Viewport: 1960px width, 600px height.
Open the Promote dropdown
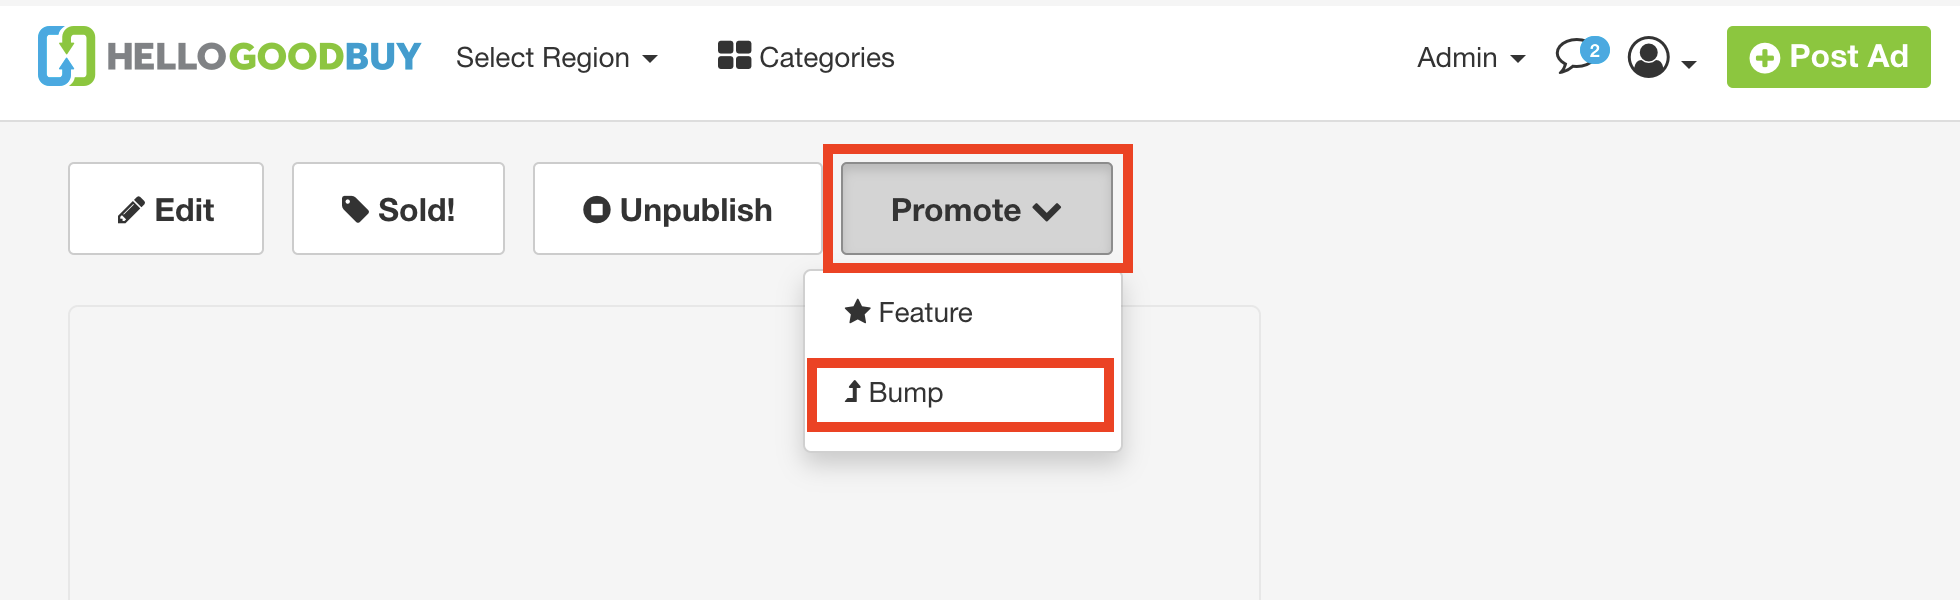(x=975, y=209)
